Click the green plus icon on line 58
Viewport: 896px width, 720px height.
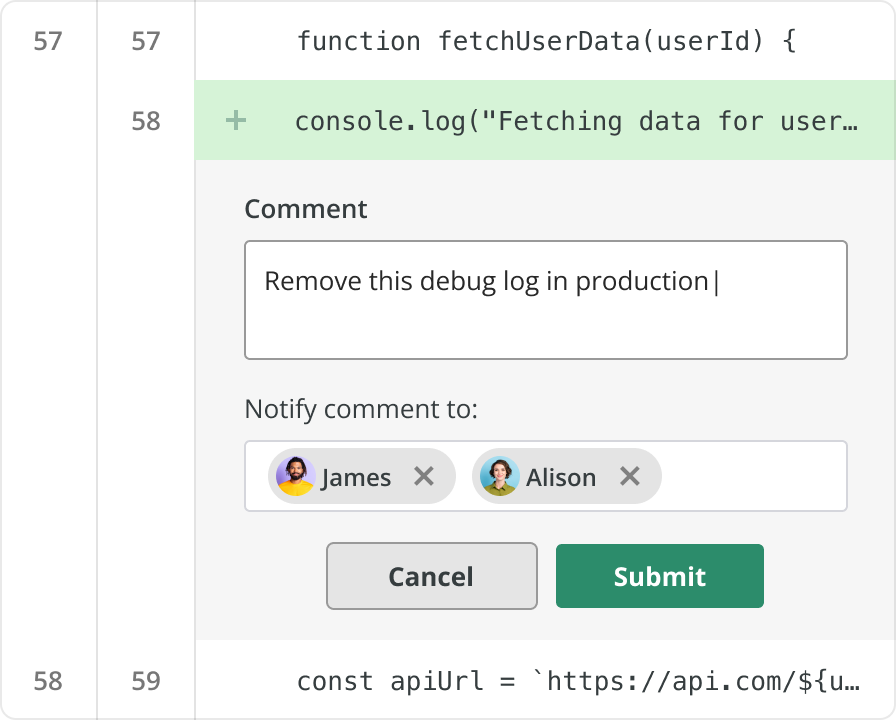[236, 121]
